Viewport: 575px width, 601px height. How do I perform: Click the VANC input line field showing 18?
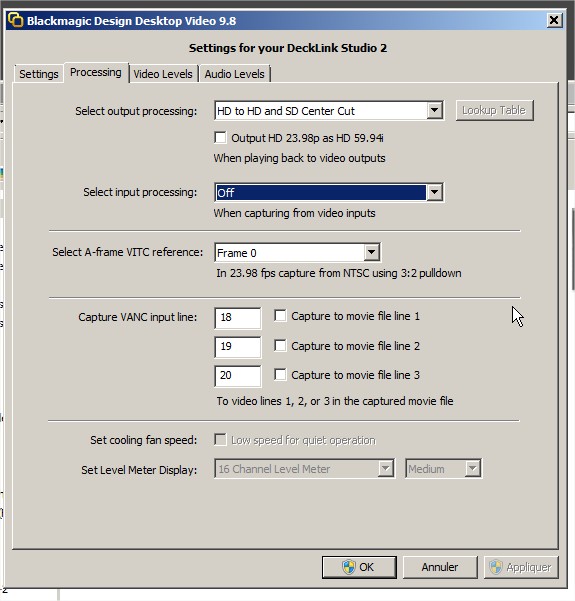click(238, 318)
